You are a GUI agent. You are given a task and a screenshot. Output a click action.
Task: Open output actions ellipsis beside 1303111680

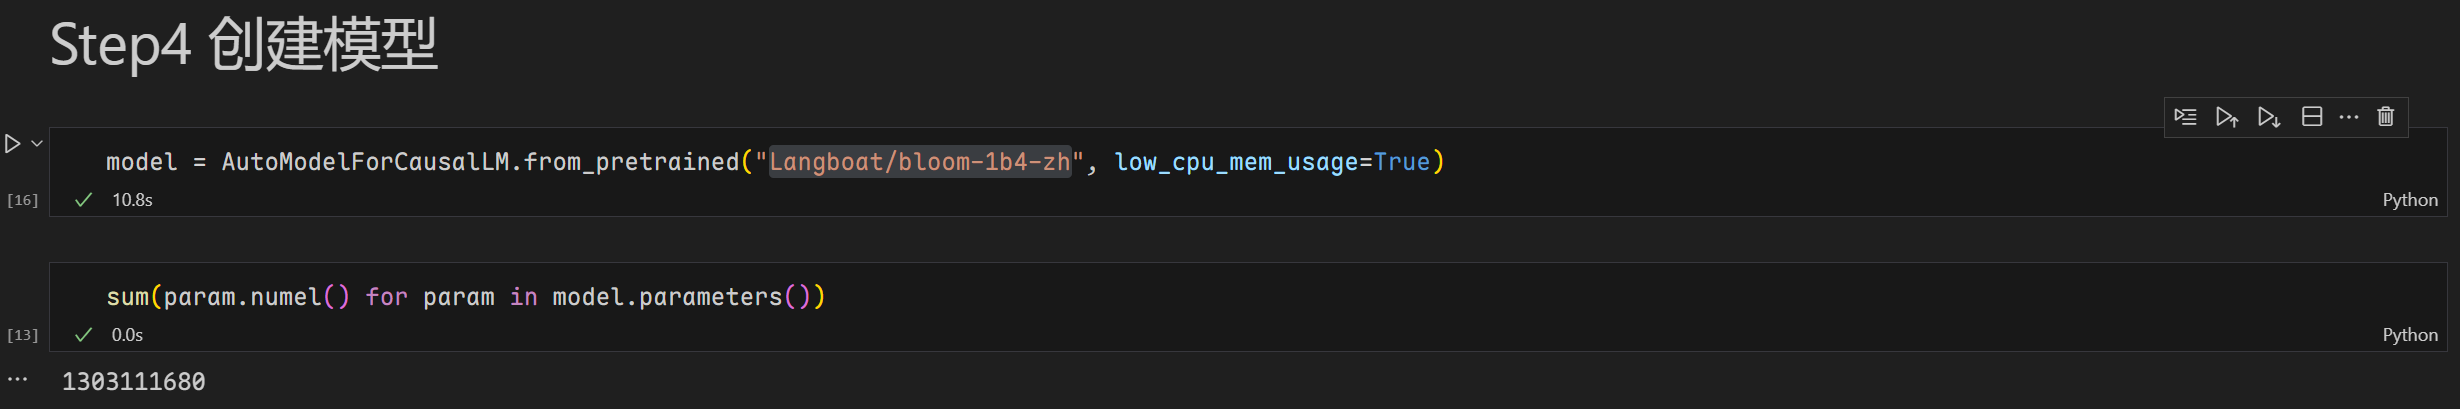coord(18,380)
